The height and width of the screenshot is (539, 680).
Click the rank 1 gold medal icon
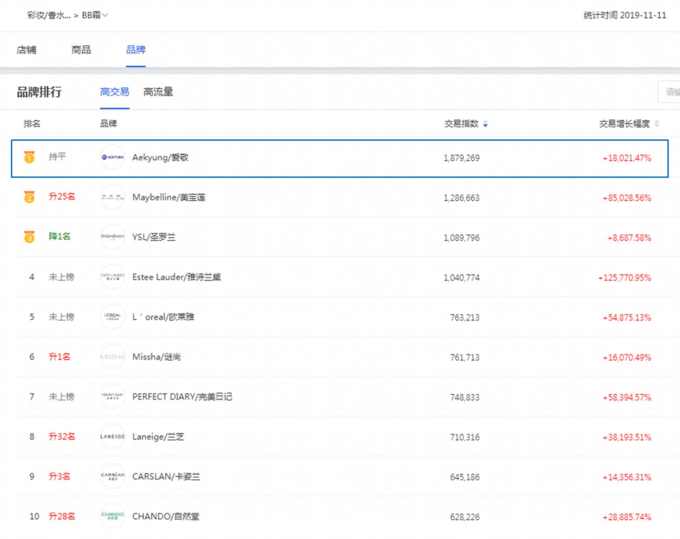point(29,157)
